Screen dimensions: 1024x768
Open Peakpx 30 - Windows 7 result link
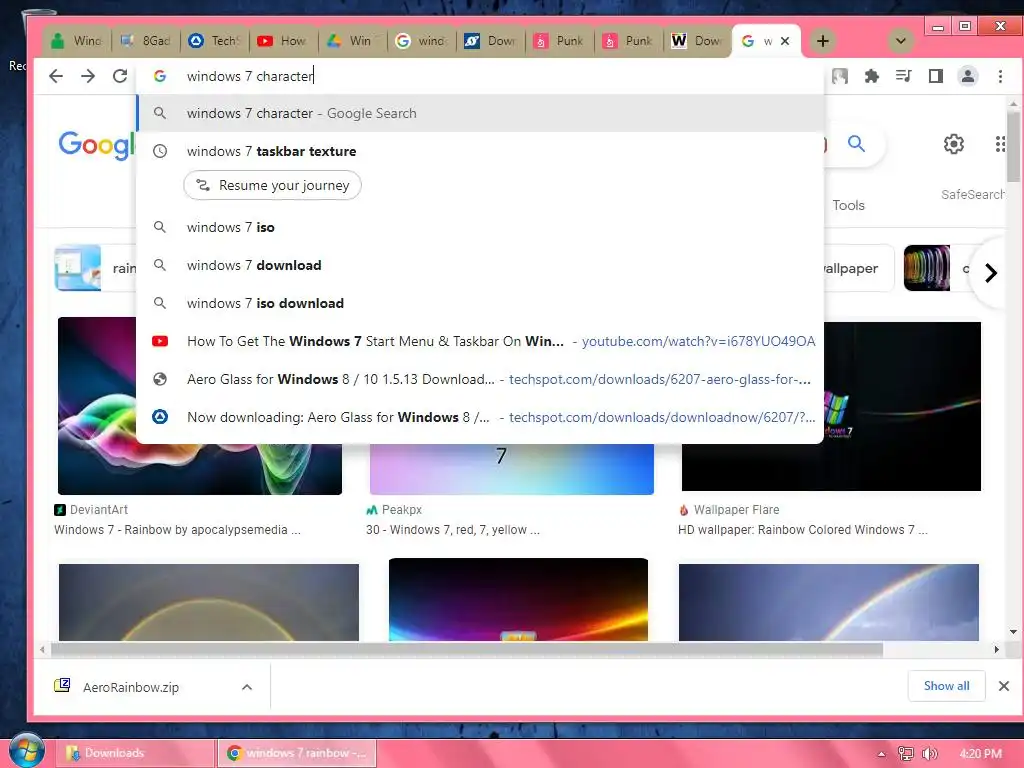tap(453, 530)
